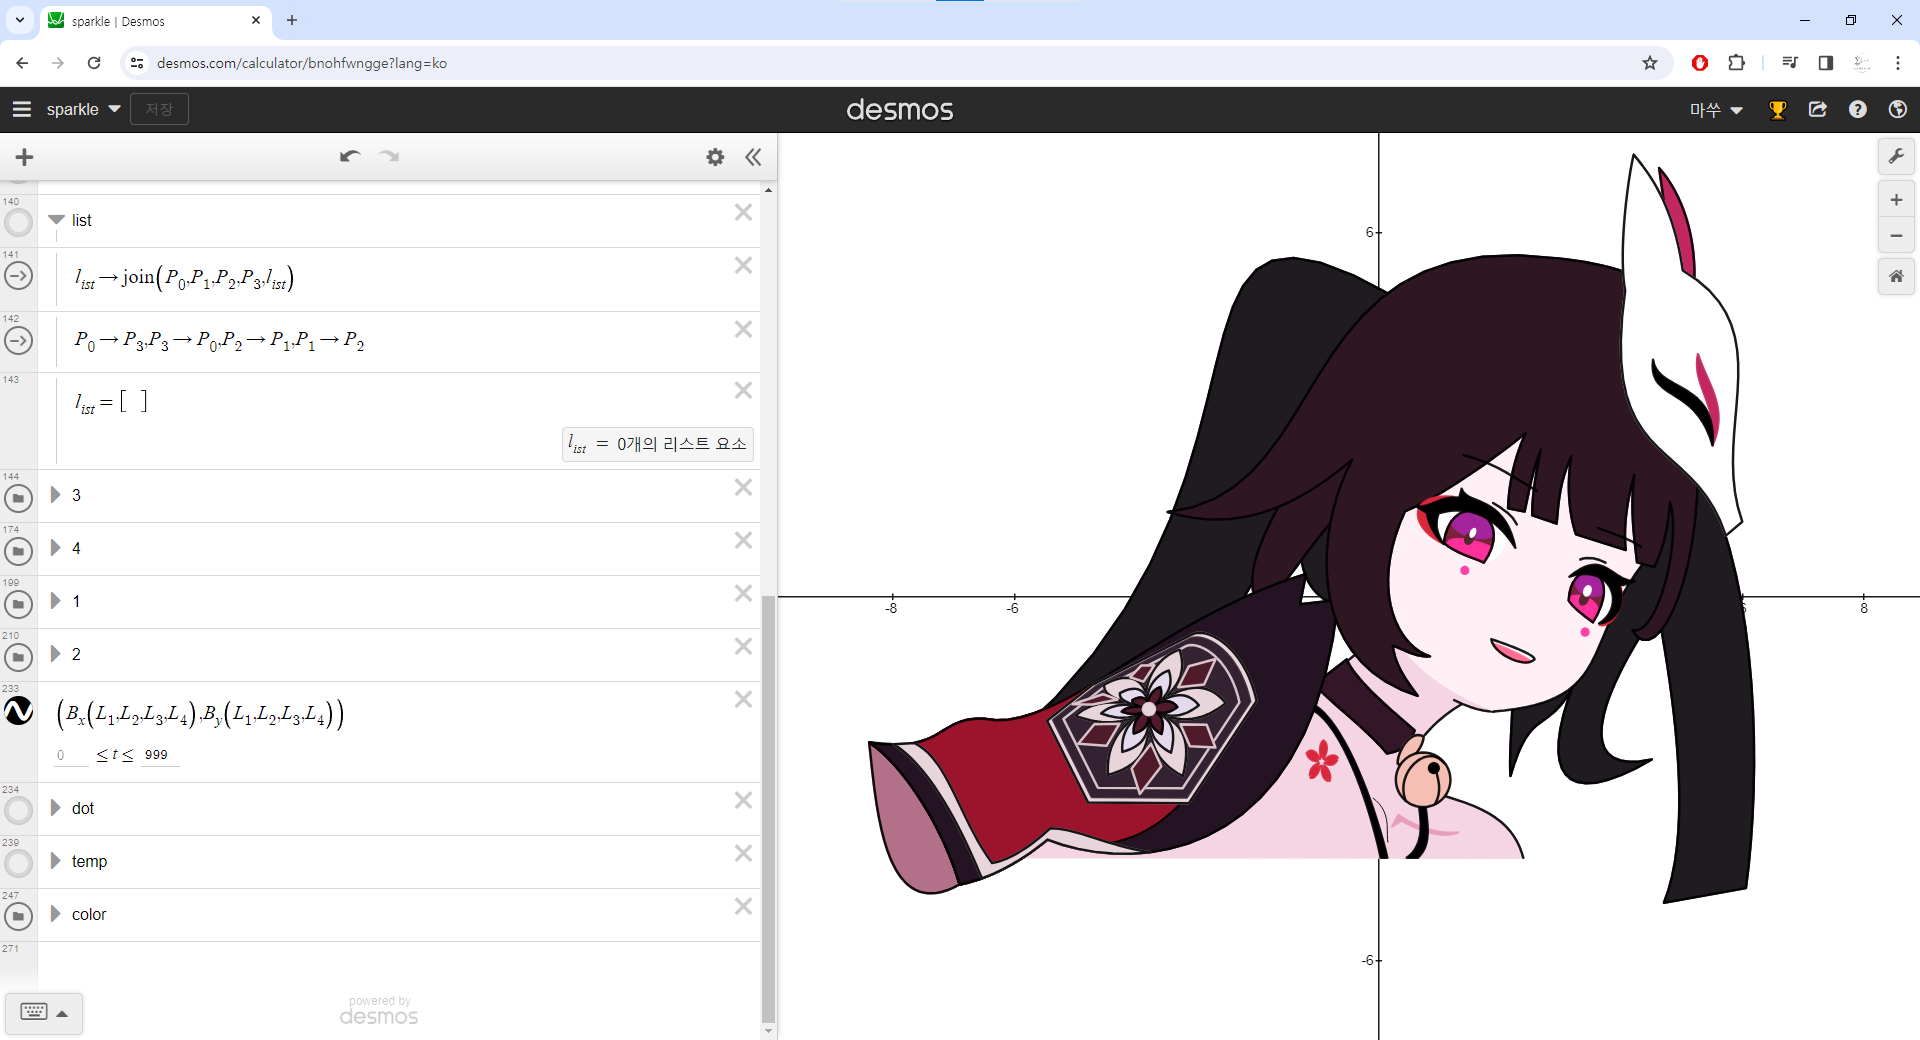Expand the dot folder

(56, 808)
